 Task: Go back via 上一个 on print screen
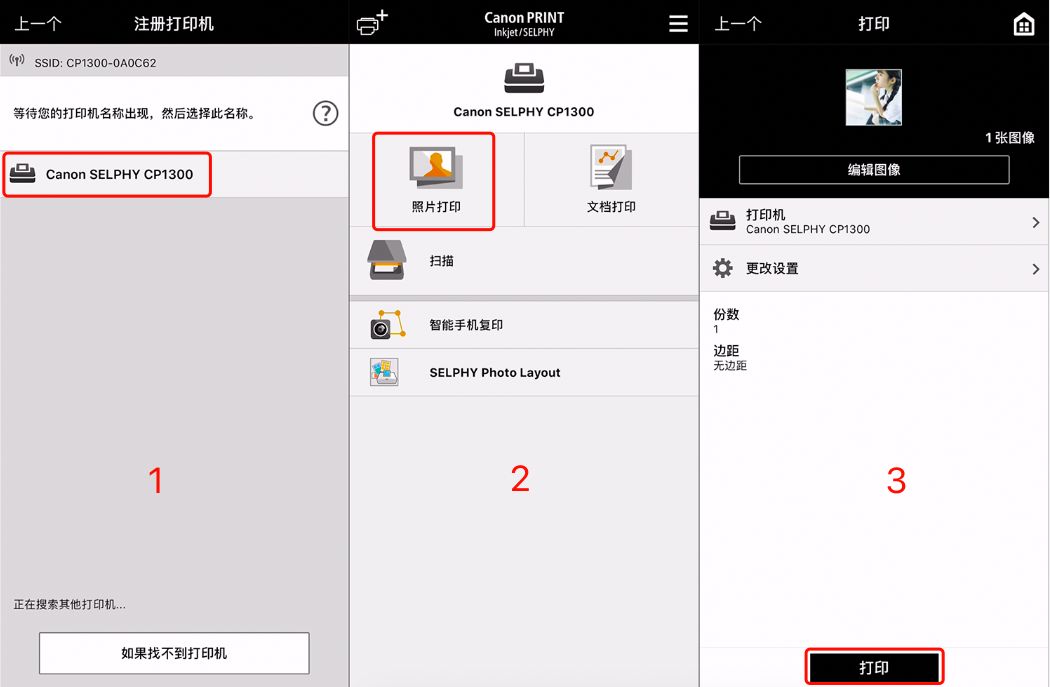[x=738, y=24]
